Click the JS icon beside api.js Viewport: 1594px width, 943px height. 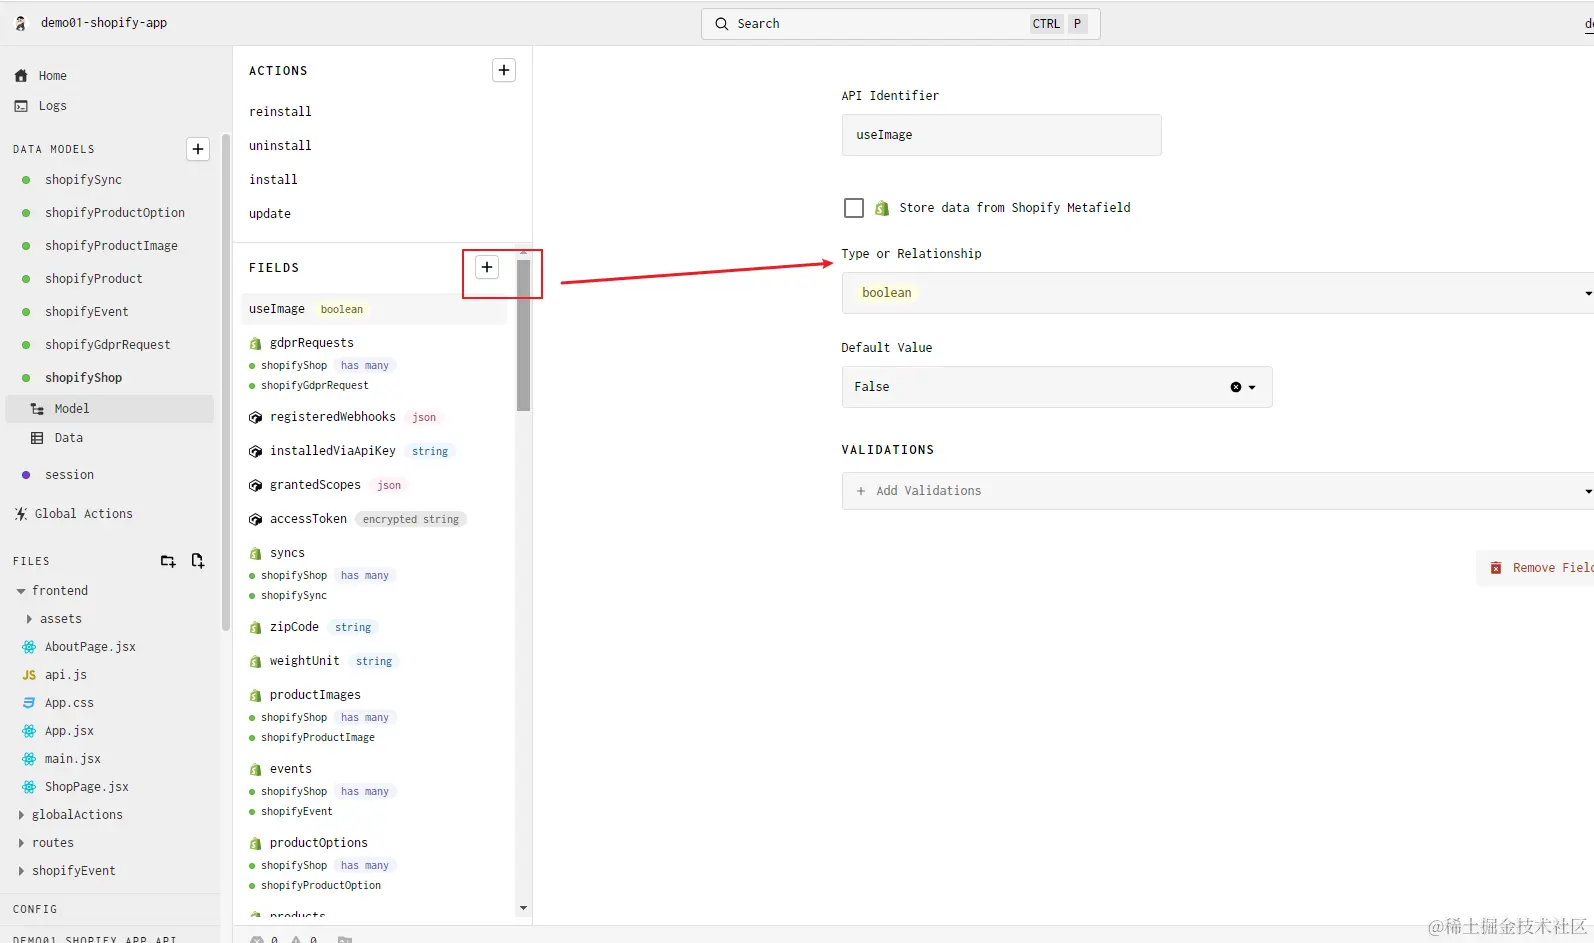click(29, 675)
